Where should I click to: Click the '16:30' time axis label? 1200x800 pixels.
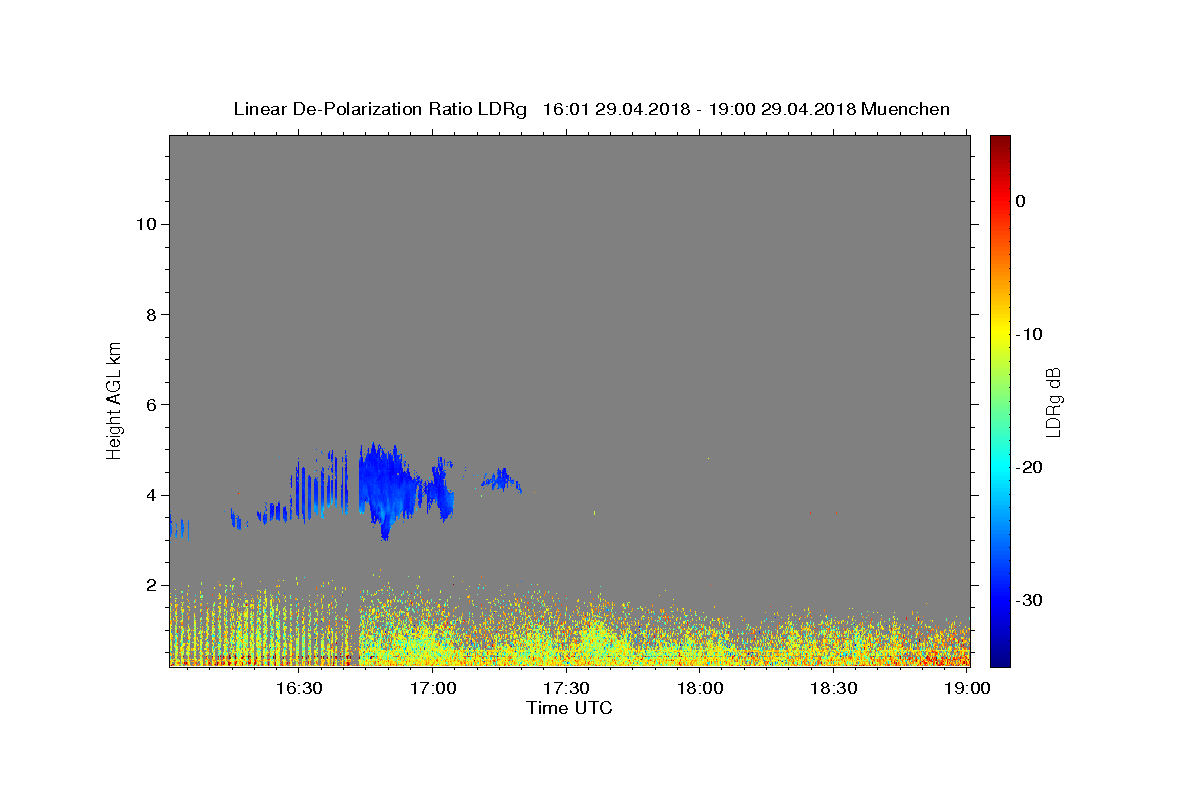coord(299,688)
